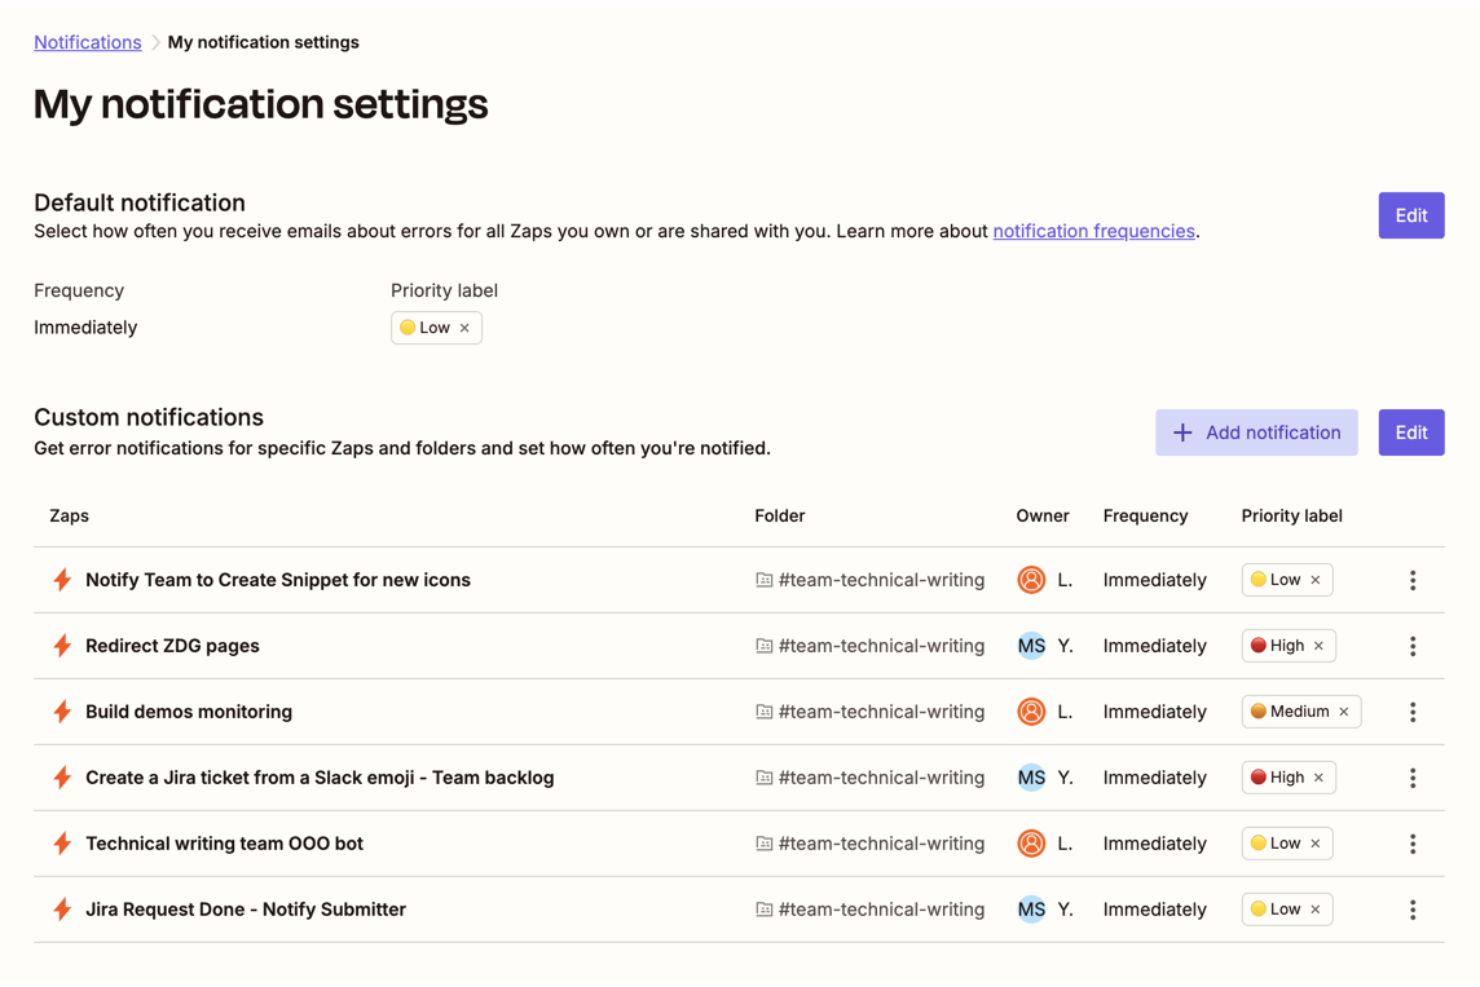Click the Zap bolt icon for Jira Request Done
Viewport: 1480px width, 987px height.
point(62,910)
